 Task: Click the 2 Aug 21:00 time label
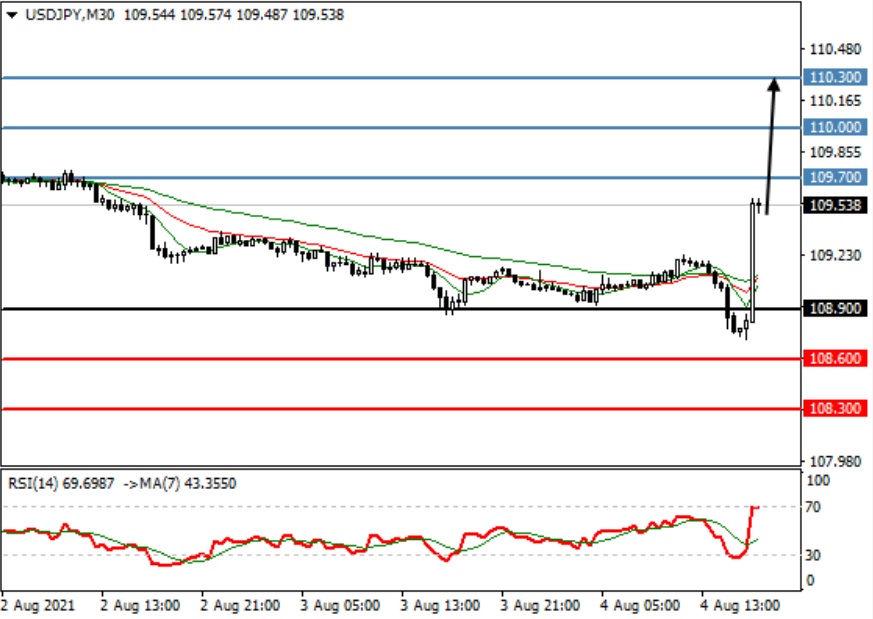tap(240, 606)
